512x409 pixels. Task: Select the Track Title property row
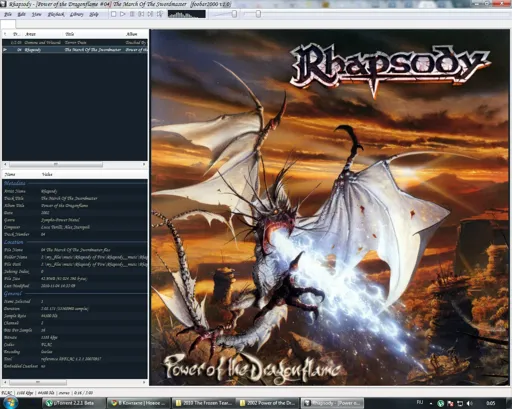tap(75, 198)
